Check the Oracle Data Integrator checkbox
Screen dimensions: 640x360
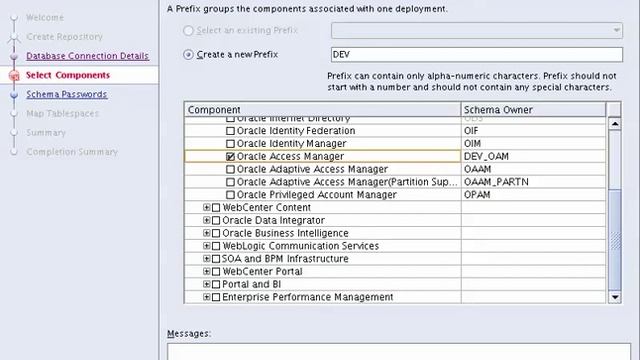[x=216, y=220]
